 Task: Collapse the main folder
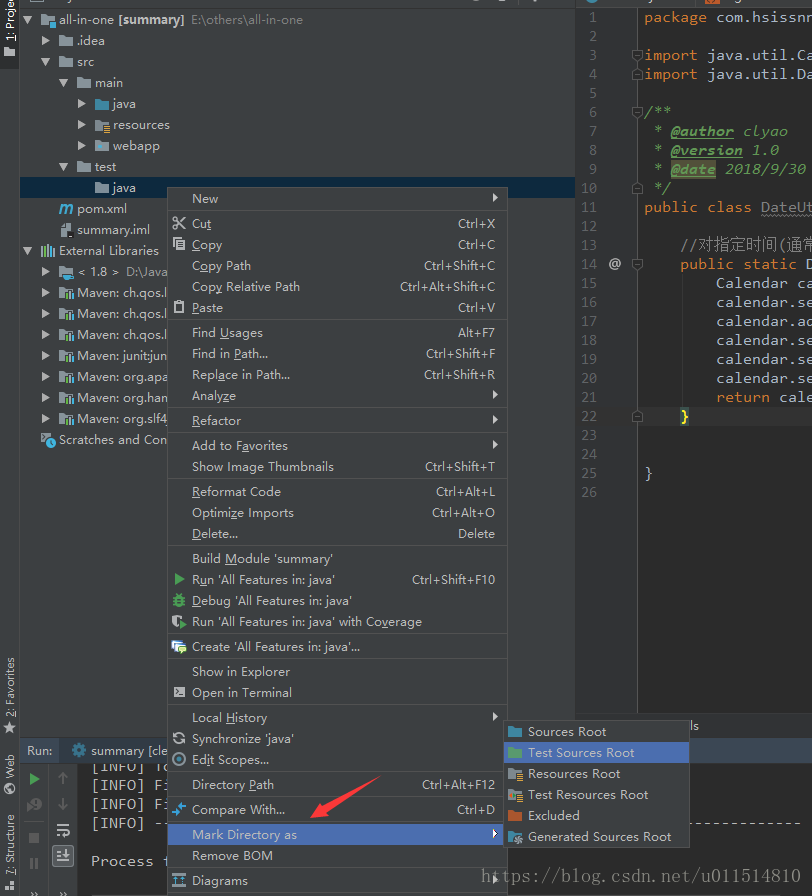(x=63, y=83)
